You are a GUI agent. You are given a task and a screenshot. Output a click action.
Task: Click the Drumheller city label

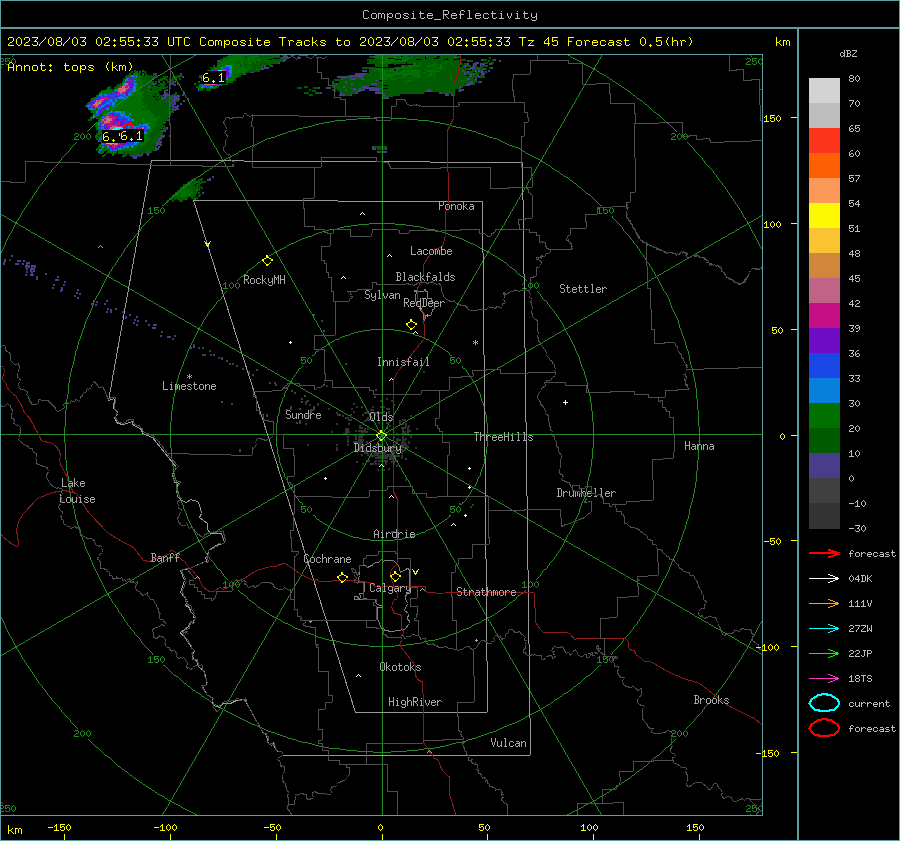[586, 493]
